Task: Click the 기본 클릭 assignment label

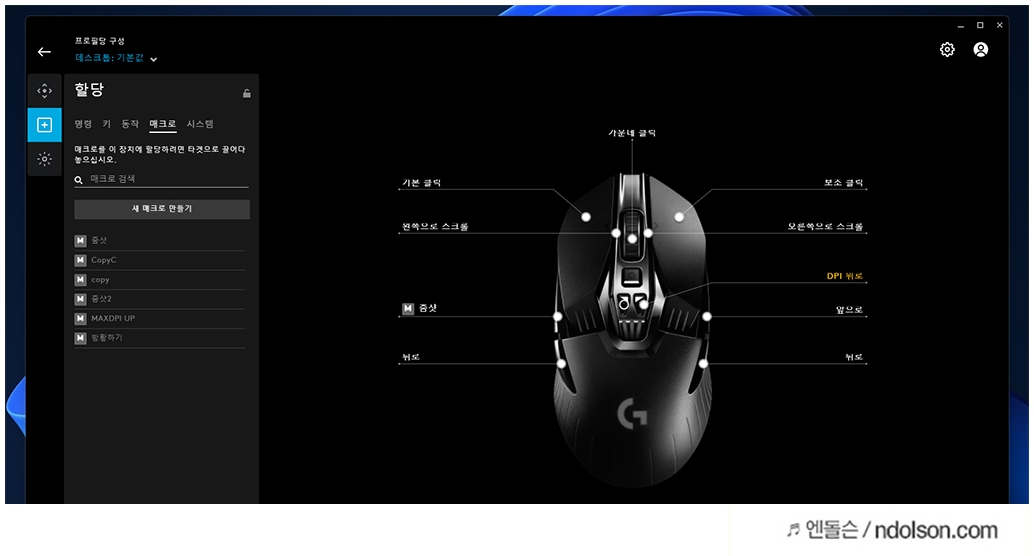Action: pos(421,183)
